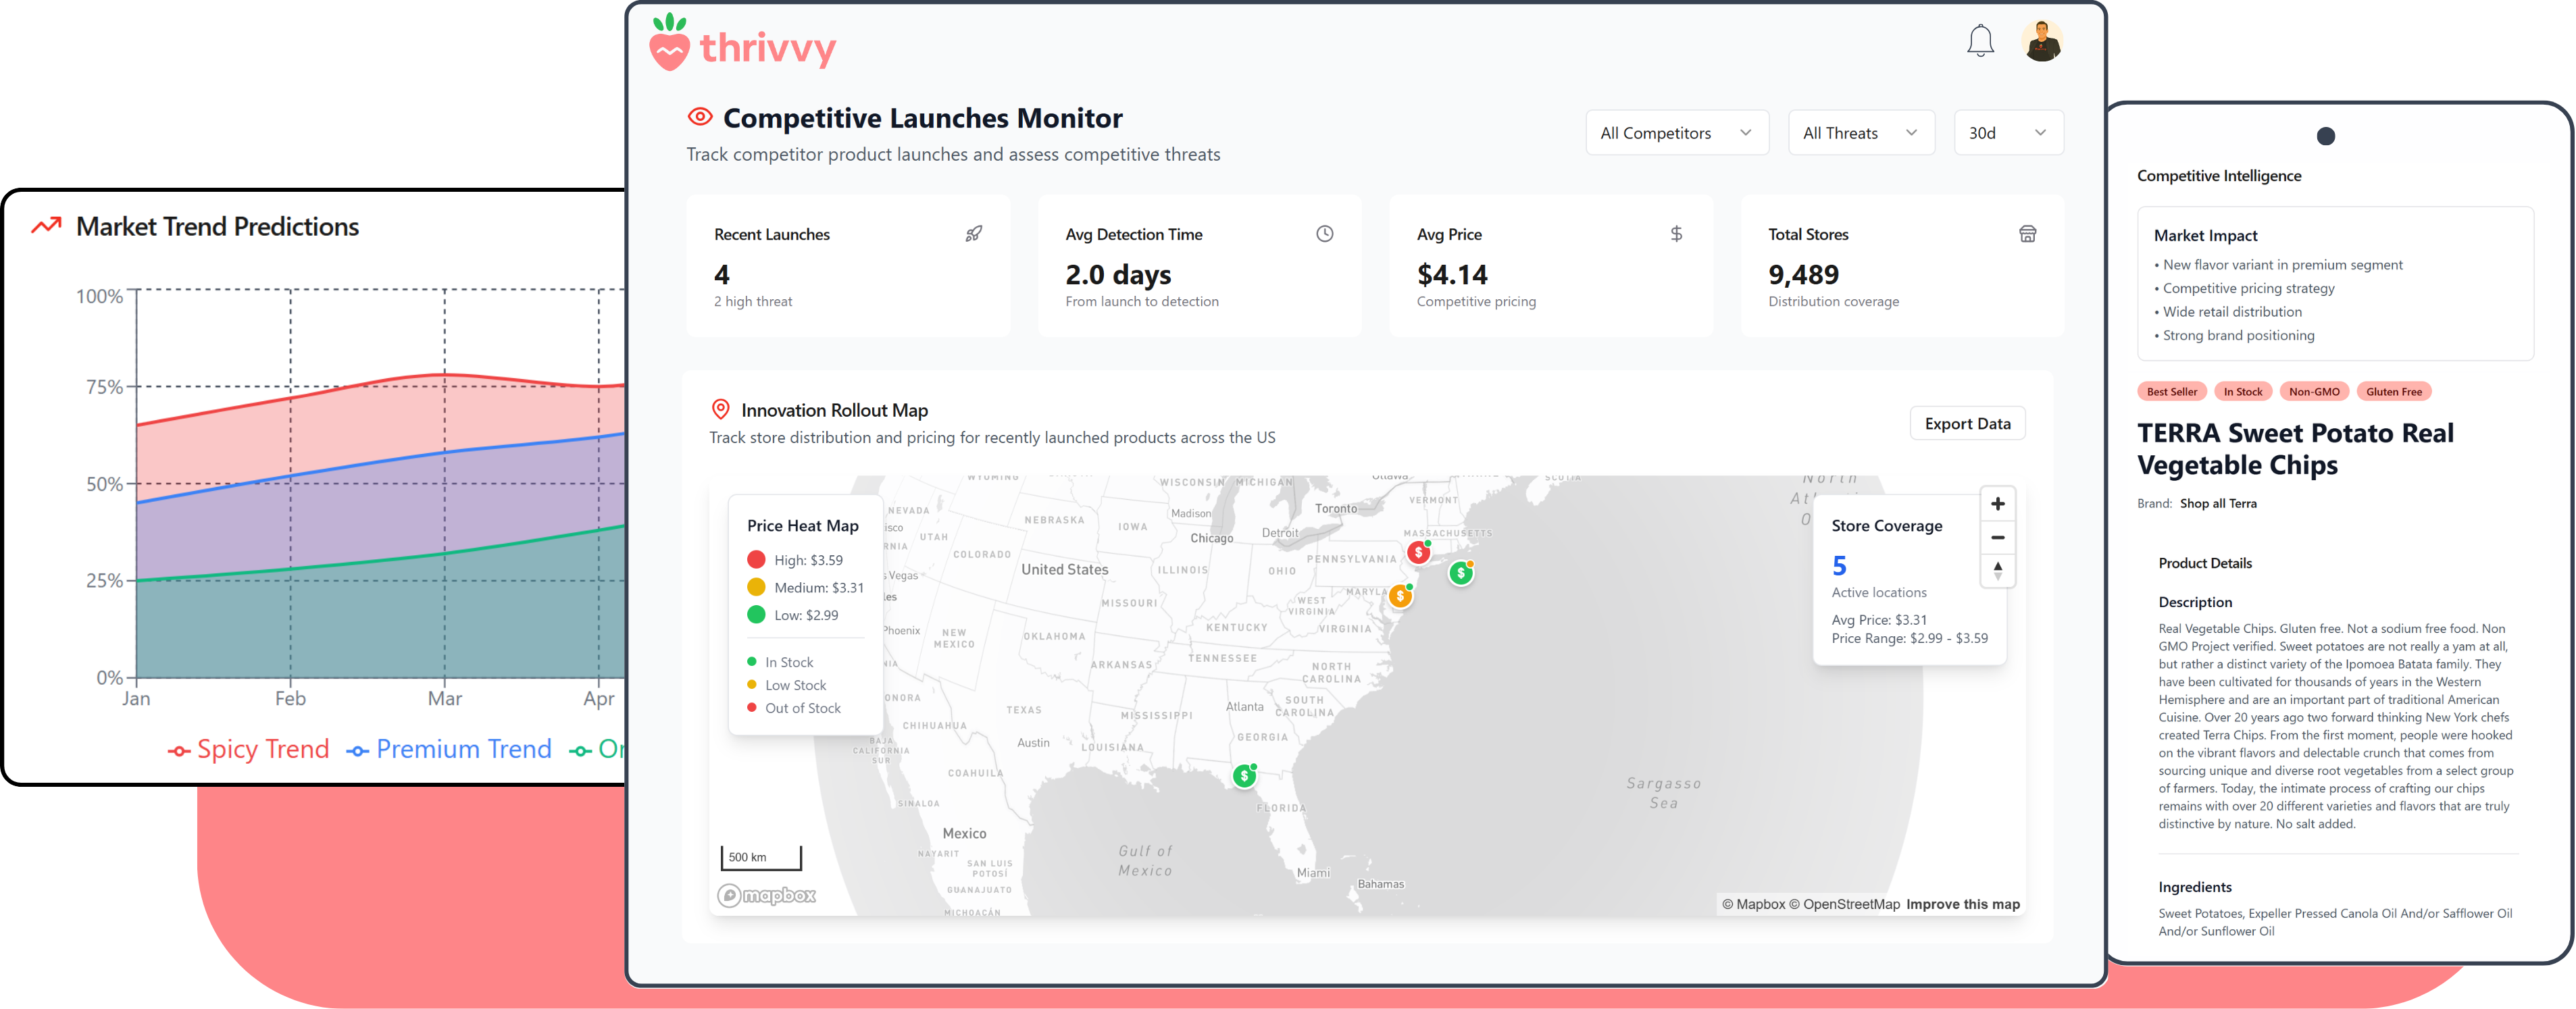The height and width of the screenshot is (1009, 2576).
Task: Click the Market Impact card heading
Action: [2205, 235]
